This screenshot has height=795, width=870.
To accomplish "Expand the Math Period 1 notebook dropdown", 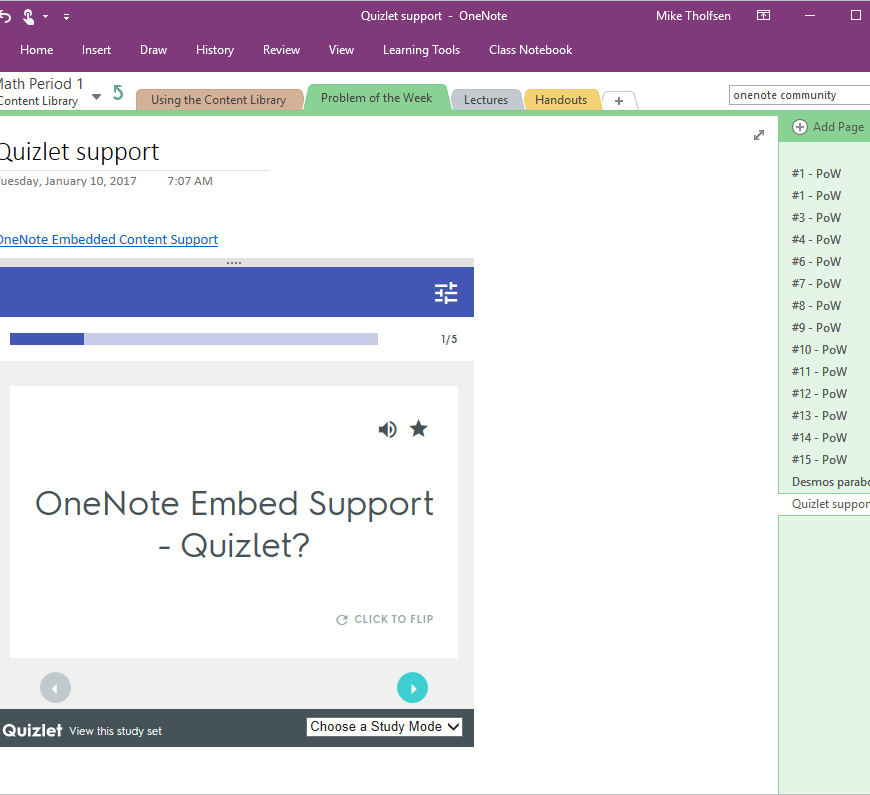I will (x=96, y=97).
